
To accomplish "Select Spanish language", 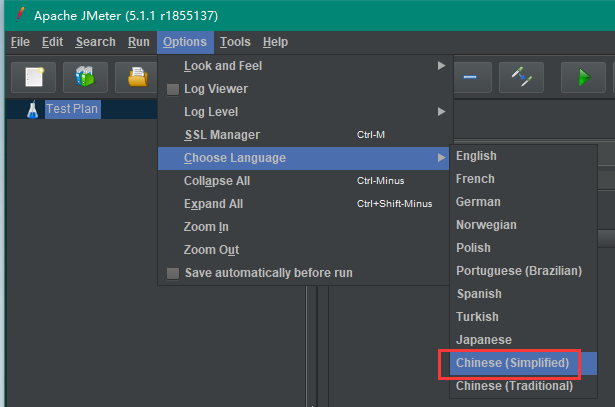I will pyautogui.click(x=523, y=294).
